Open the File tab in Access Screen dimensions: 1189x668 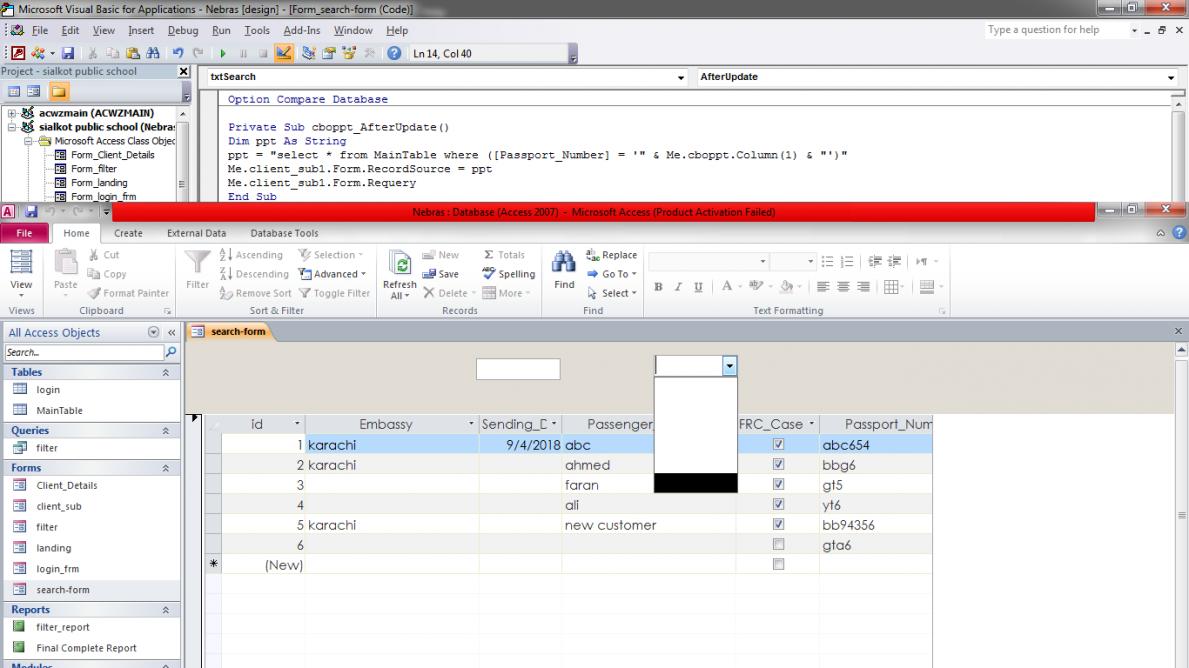(x=24, y=233)
